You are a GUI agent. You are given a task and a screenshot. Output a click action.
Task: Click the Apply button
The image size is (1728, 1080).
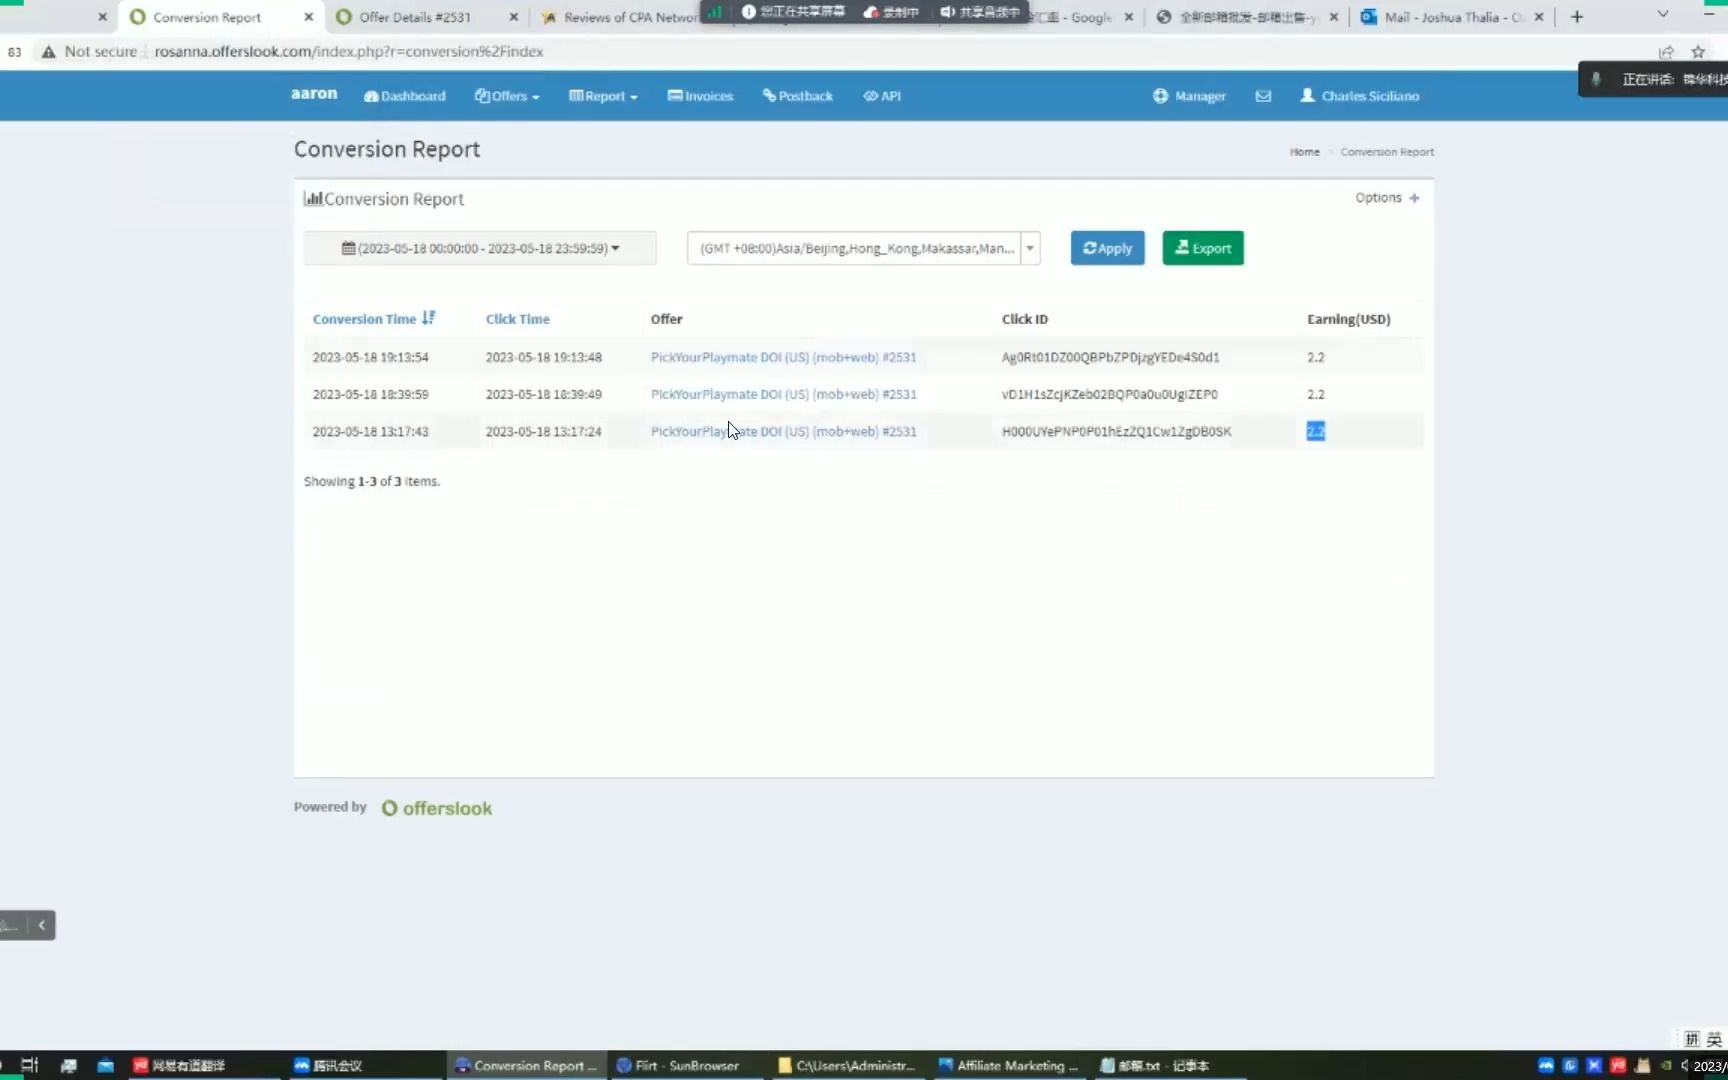(x=1107, y=248)
